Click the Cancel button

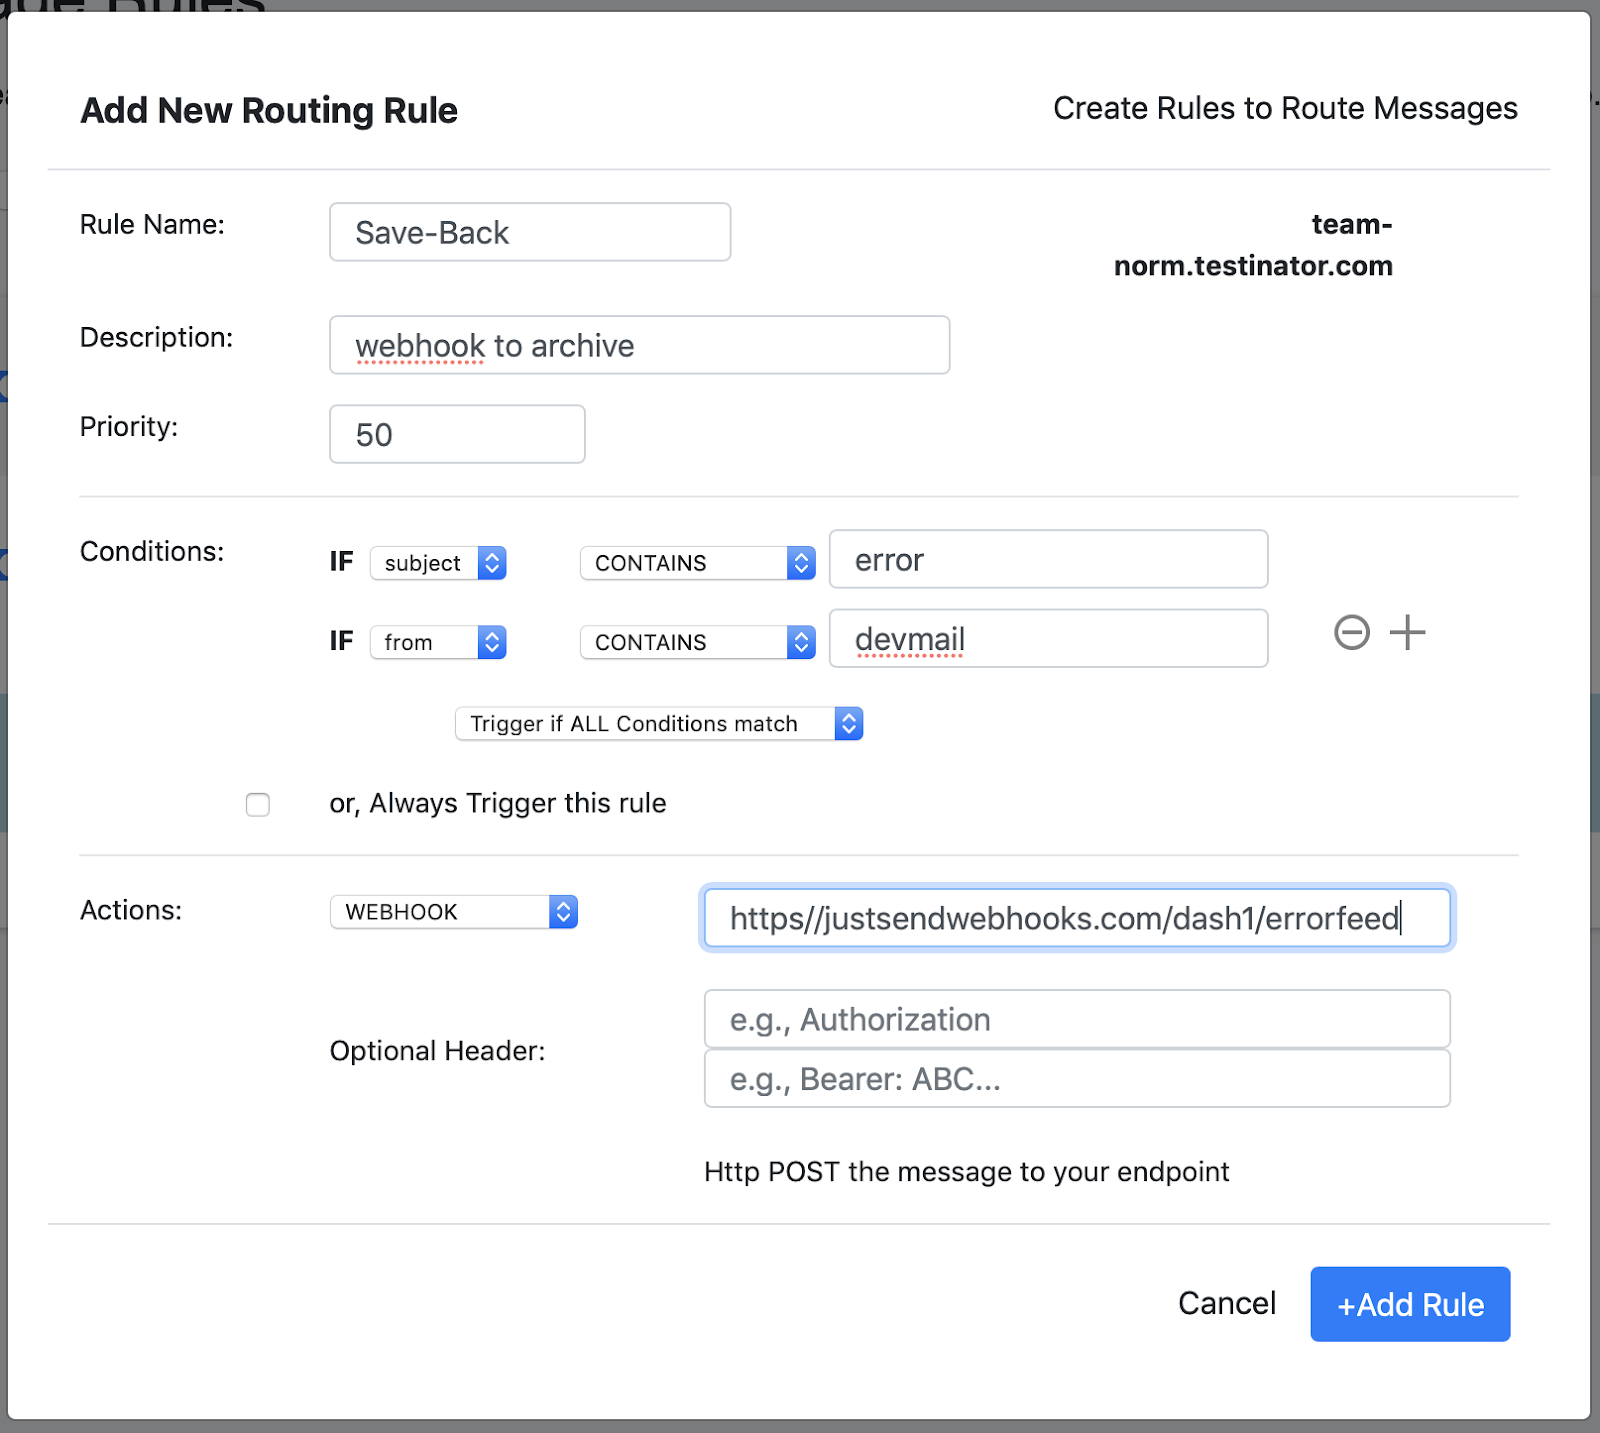click(x=1227, y=1304)
